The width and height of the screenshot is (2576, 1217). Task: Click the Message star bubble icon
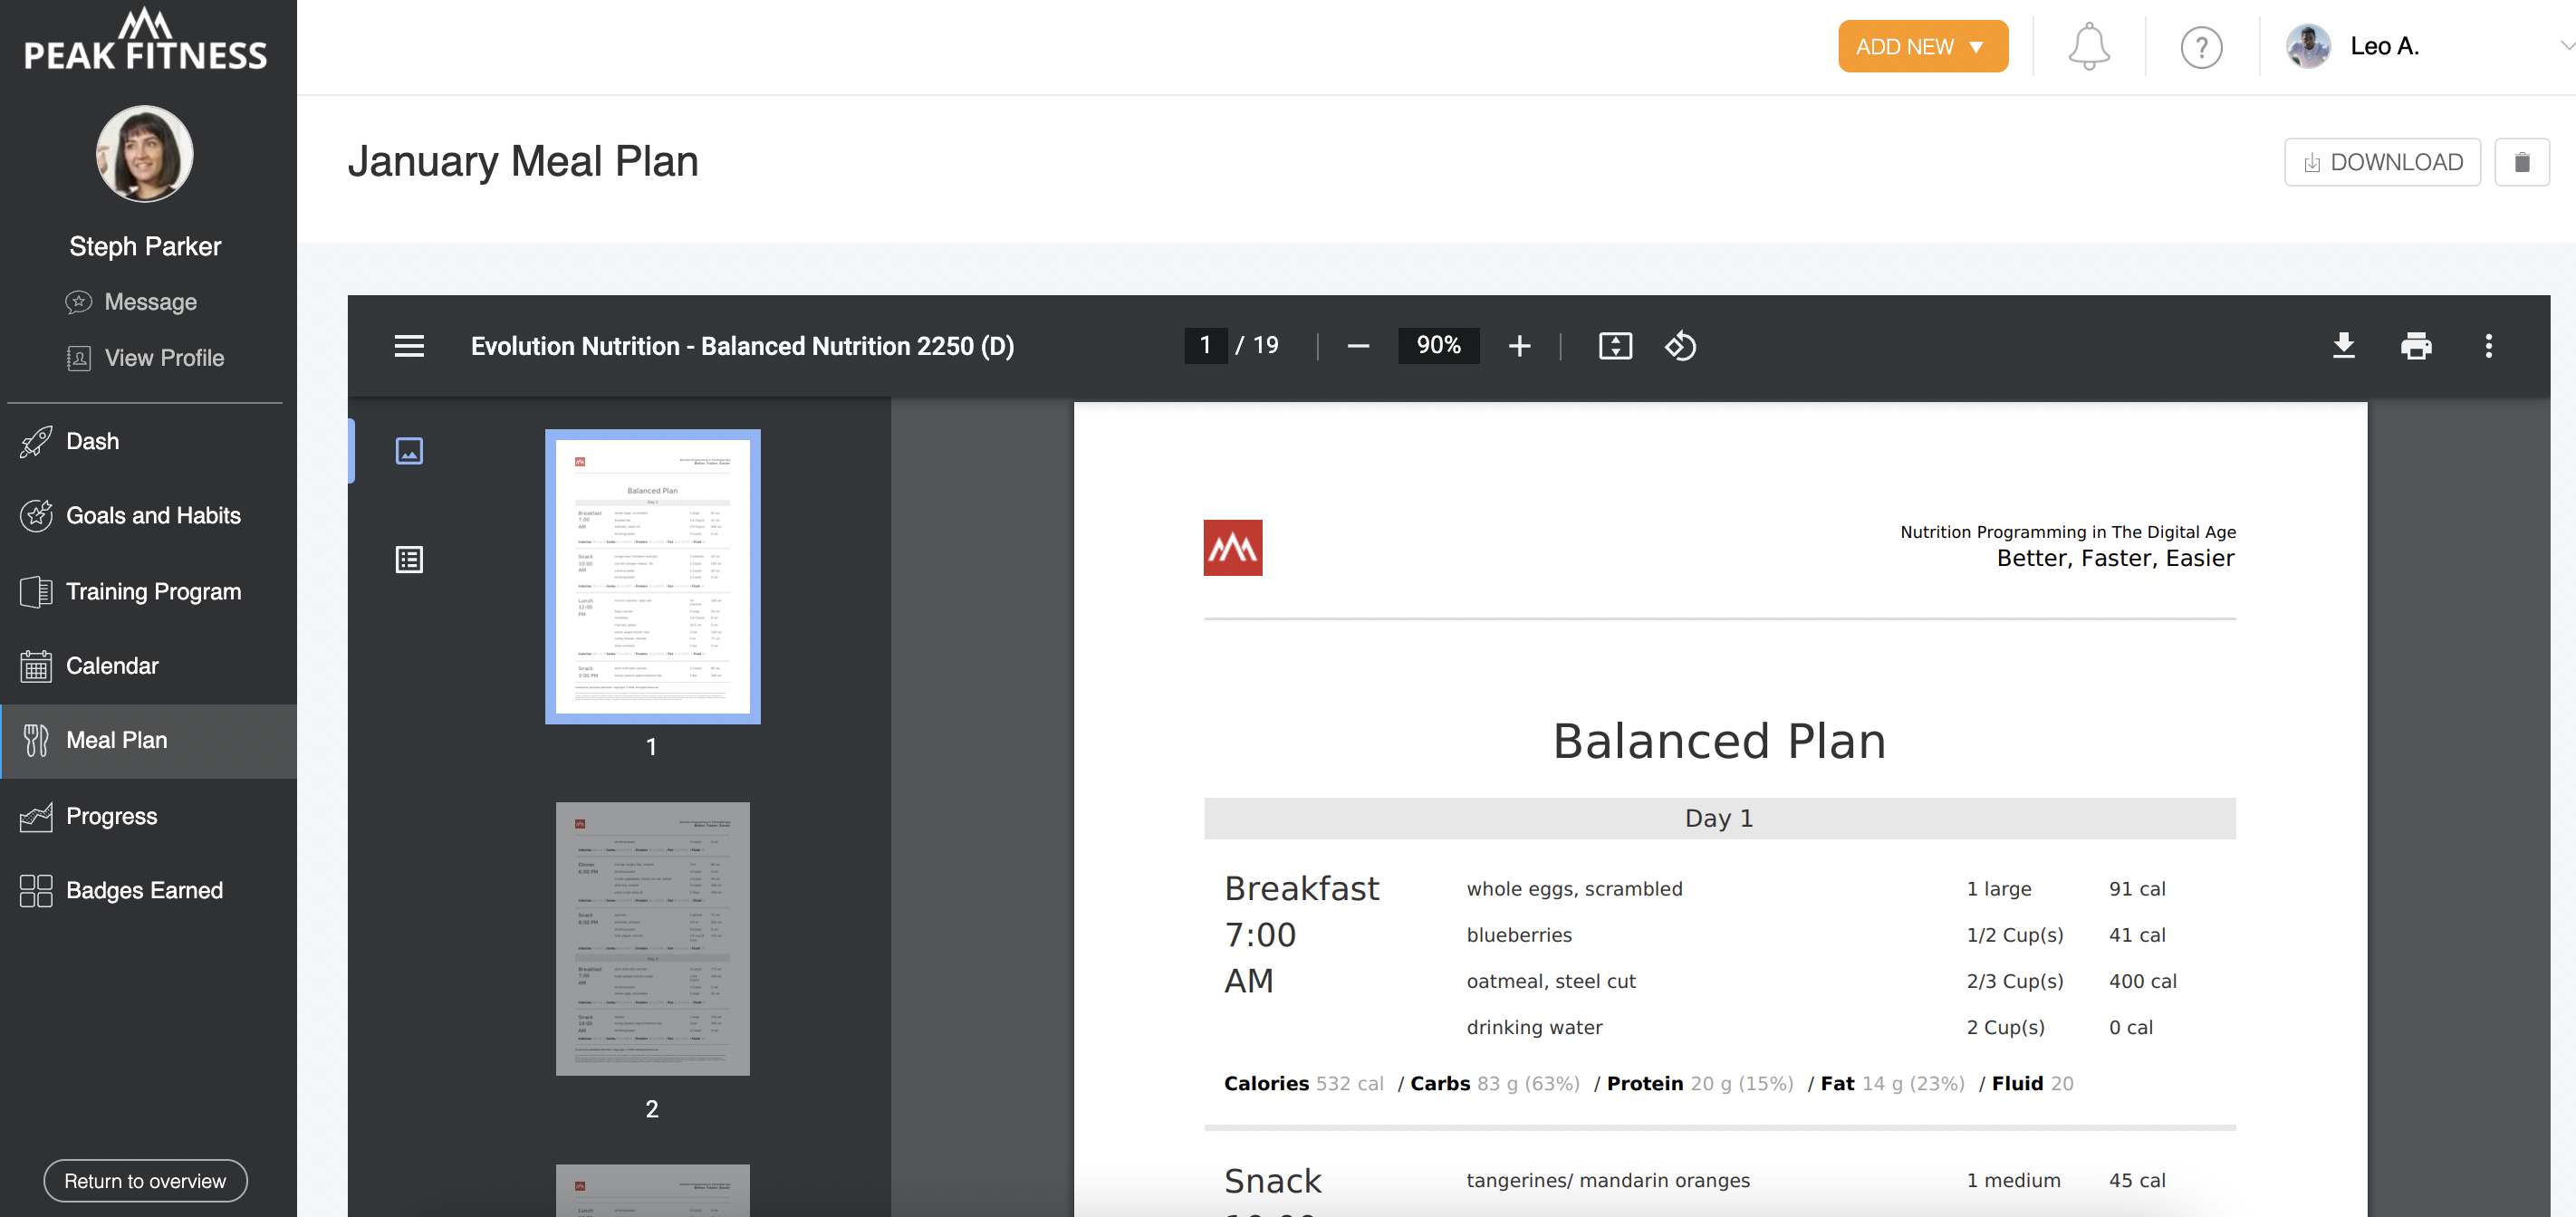(78, 302)
